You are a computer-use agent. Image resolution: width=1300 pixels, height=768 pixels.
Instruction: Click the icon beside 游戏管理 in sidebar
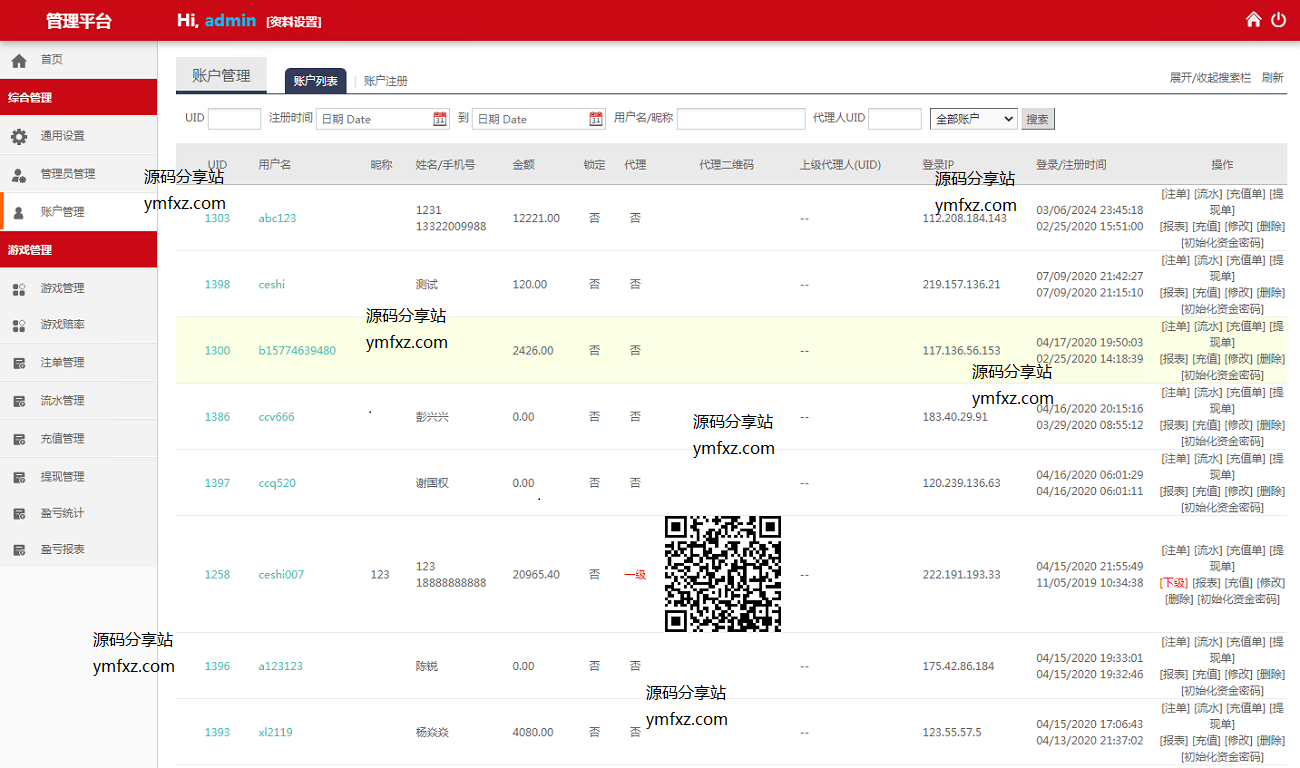pos(19,289)
